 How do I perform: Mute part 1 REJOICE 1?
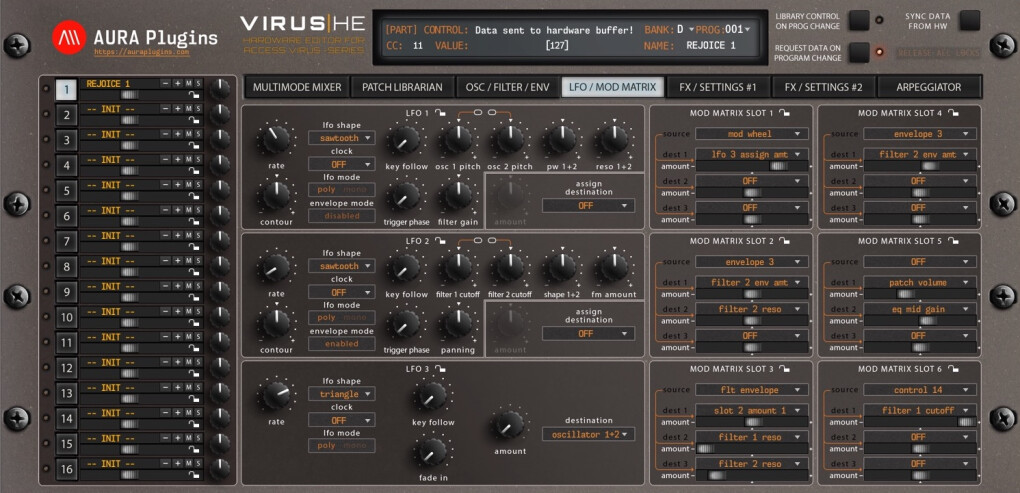click(188, 83)
